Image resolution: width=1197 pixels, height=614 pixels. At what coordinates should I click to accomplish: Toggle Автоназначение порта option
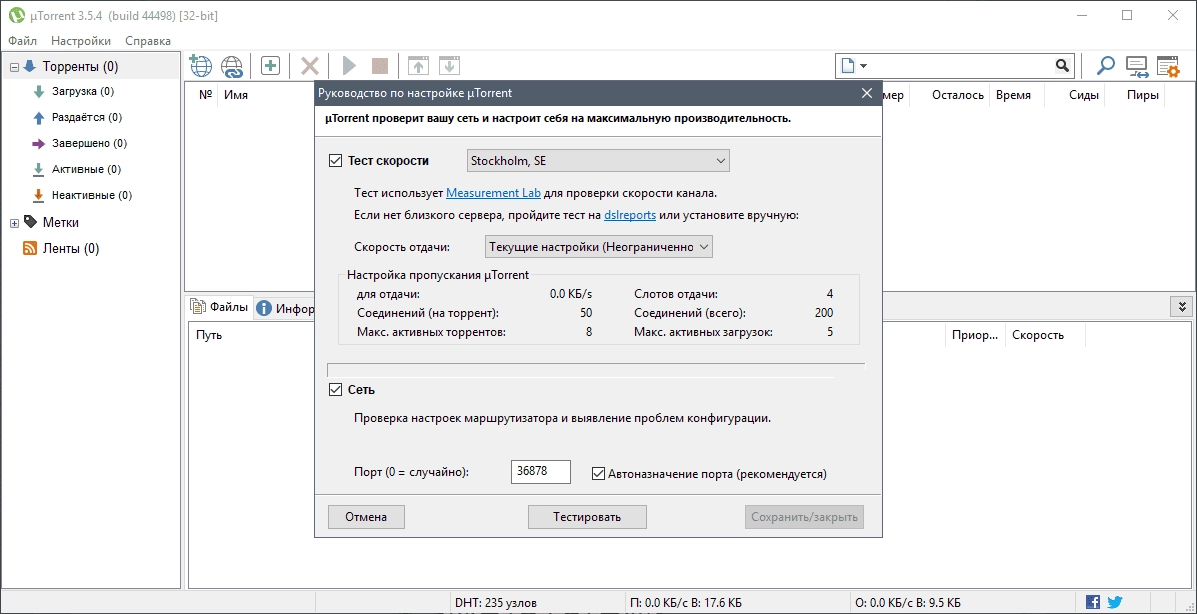coord(597,472)
